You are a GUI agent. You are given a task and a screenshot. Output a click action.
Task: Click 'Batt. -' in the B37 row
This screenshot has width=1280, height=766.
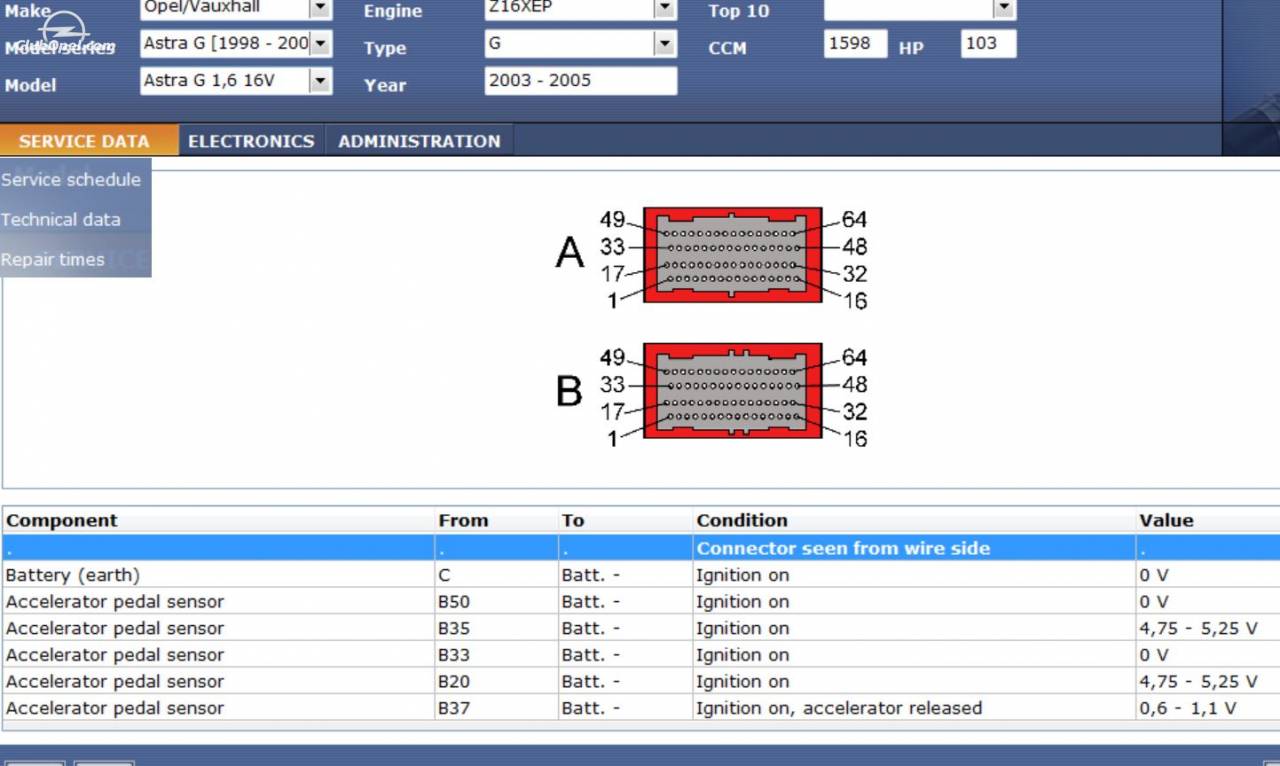tap(591, 708)
